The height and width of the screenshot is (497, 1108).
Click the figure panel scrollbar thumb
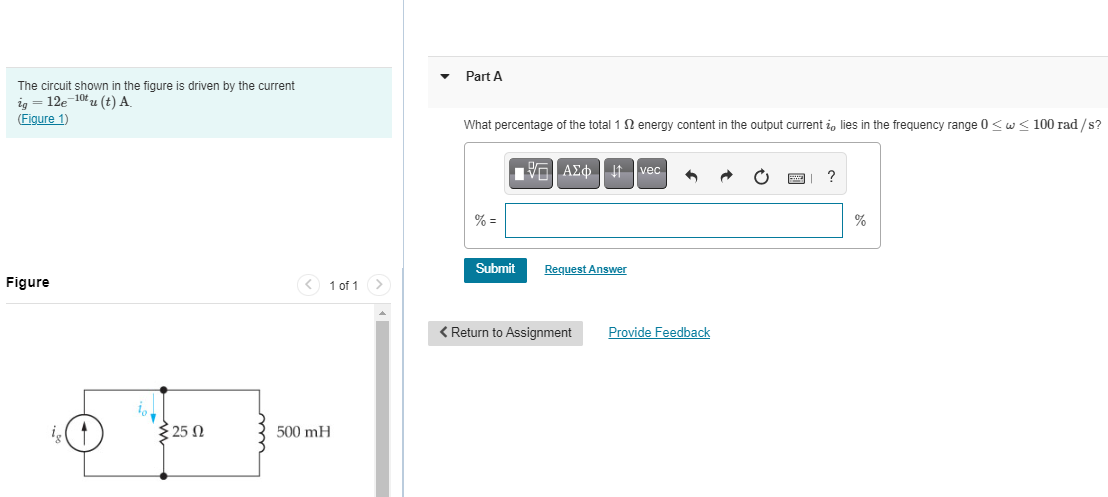point(382,409)
